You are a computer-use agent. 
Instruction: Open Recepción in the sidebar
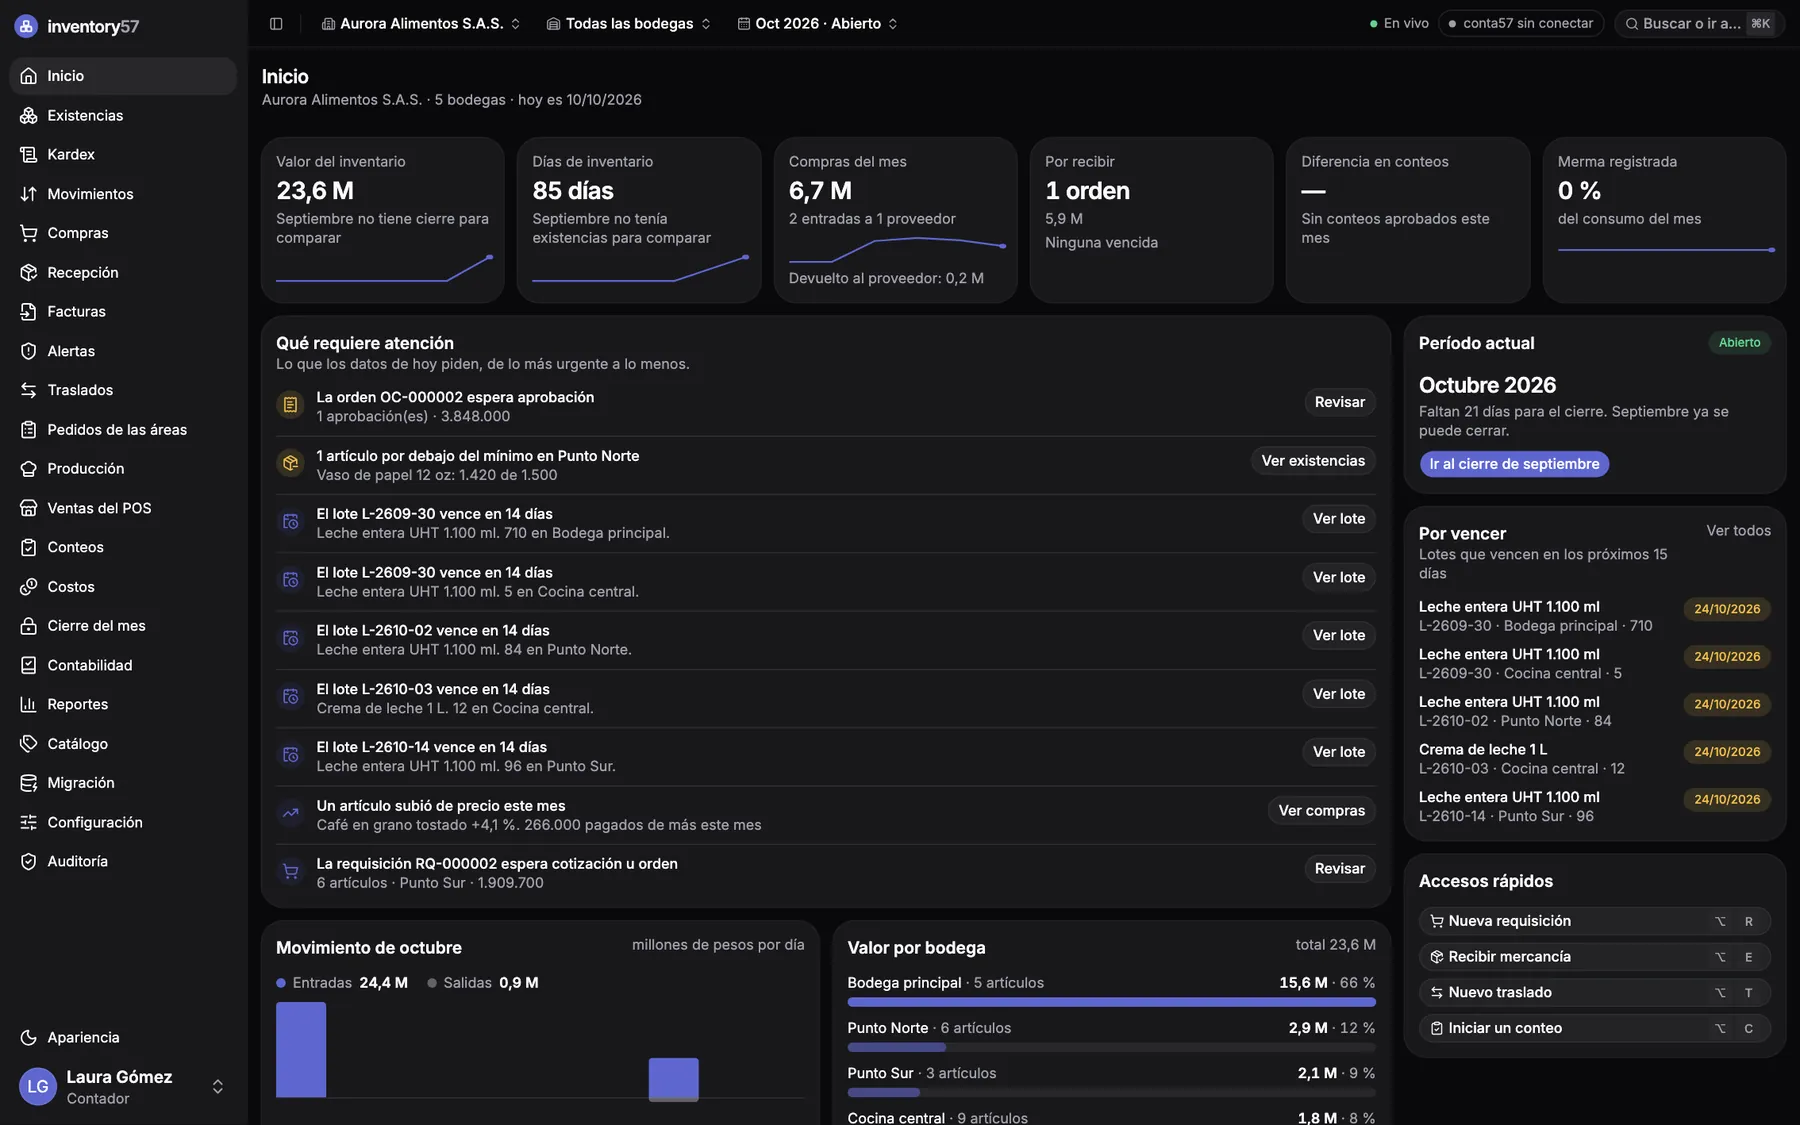pyautogui.click(x=123, y=272)
